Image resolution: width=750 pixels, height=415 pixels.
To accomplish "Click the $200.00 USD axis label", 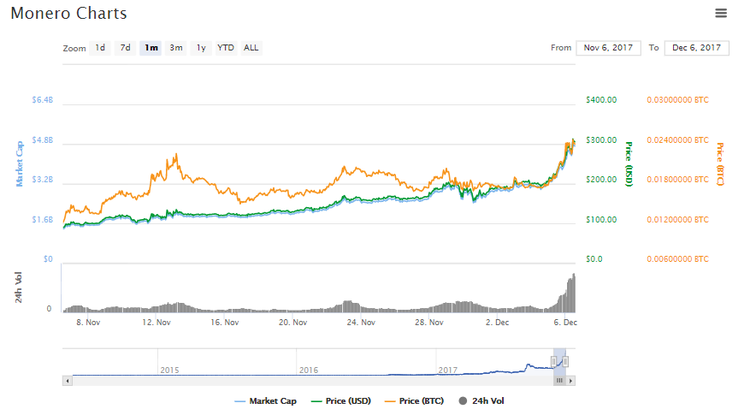I will pyautogui.click(x=601, y=179).
